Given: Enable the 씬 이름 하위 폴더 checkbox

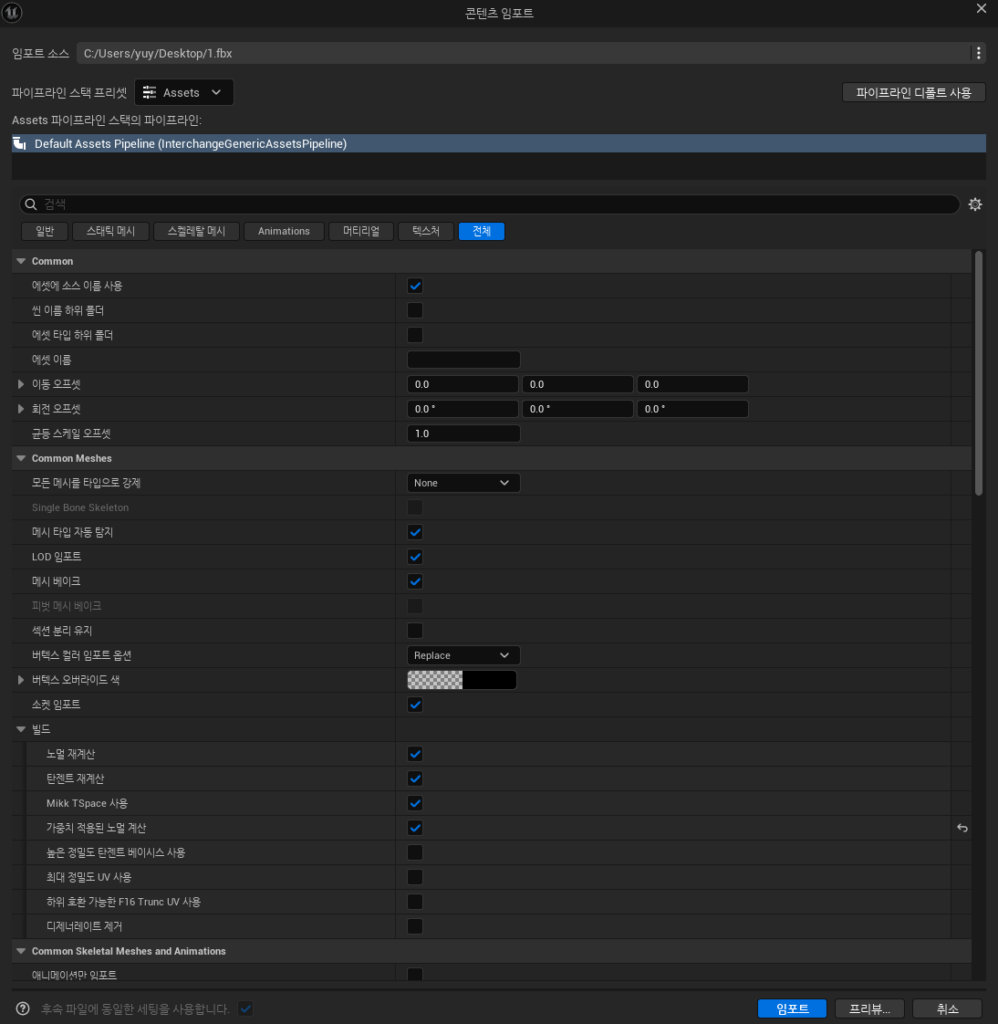Looking at the screenshot, I should pos(415,310).
